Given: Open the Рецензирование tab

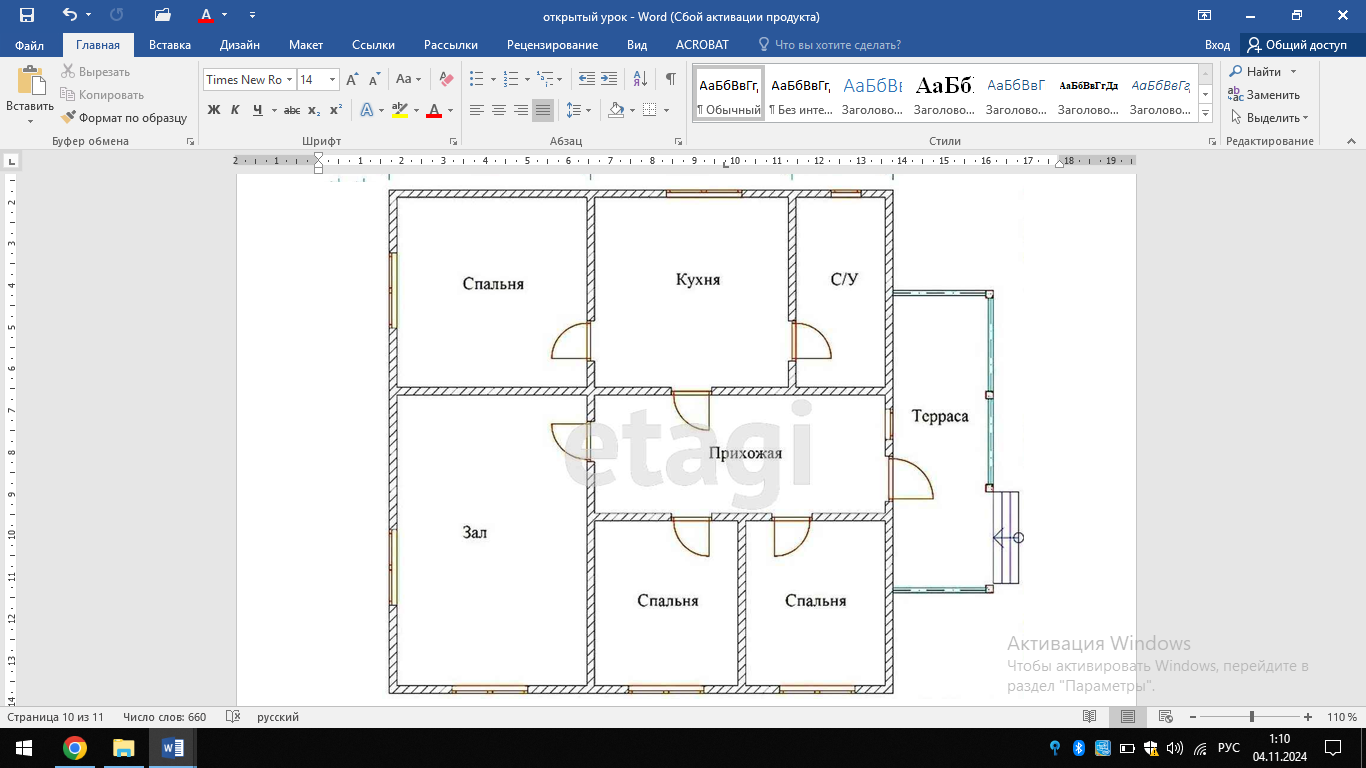Looking at the screenshot, I should 552,45.
